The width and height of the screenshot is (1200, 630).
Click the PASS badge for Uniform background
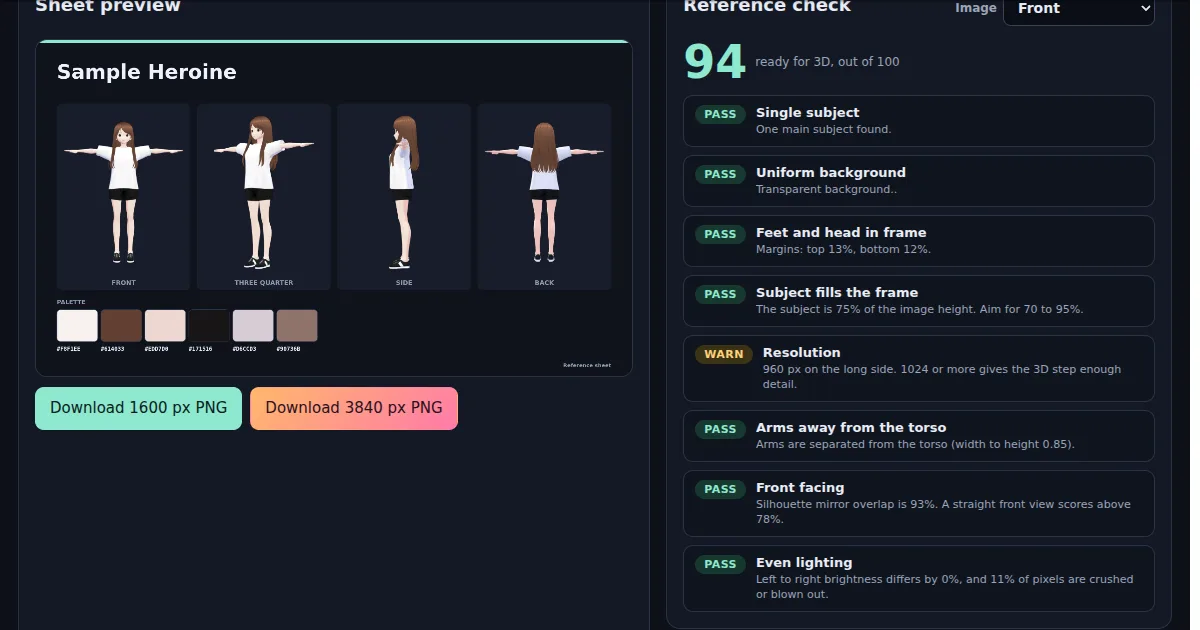tap(720, 174)
